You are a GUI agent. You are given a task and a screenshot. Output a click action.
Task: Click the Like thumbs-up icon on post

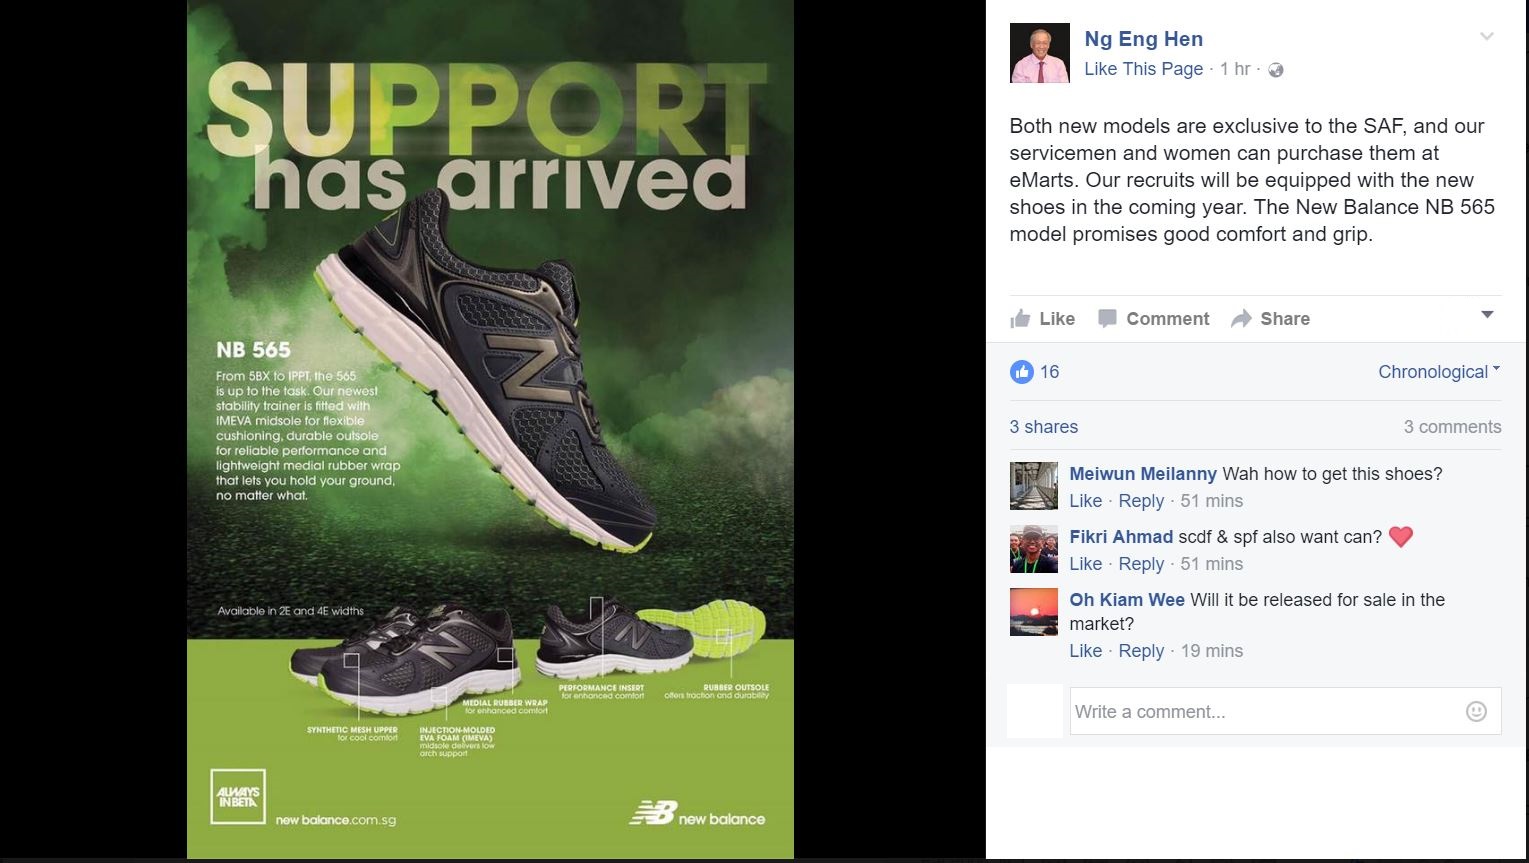coord(1020,319)
